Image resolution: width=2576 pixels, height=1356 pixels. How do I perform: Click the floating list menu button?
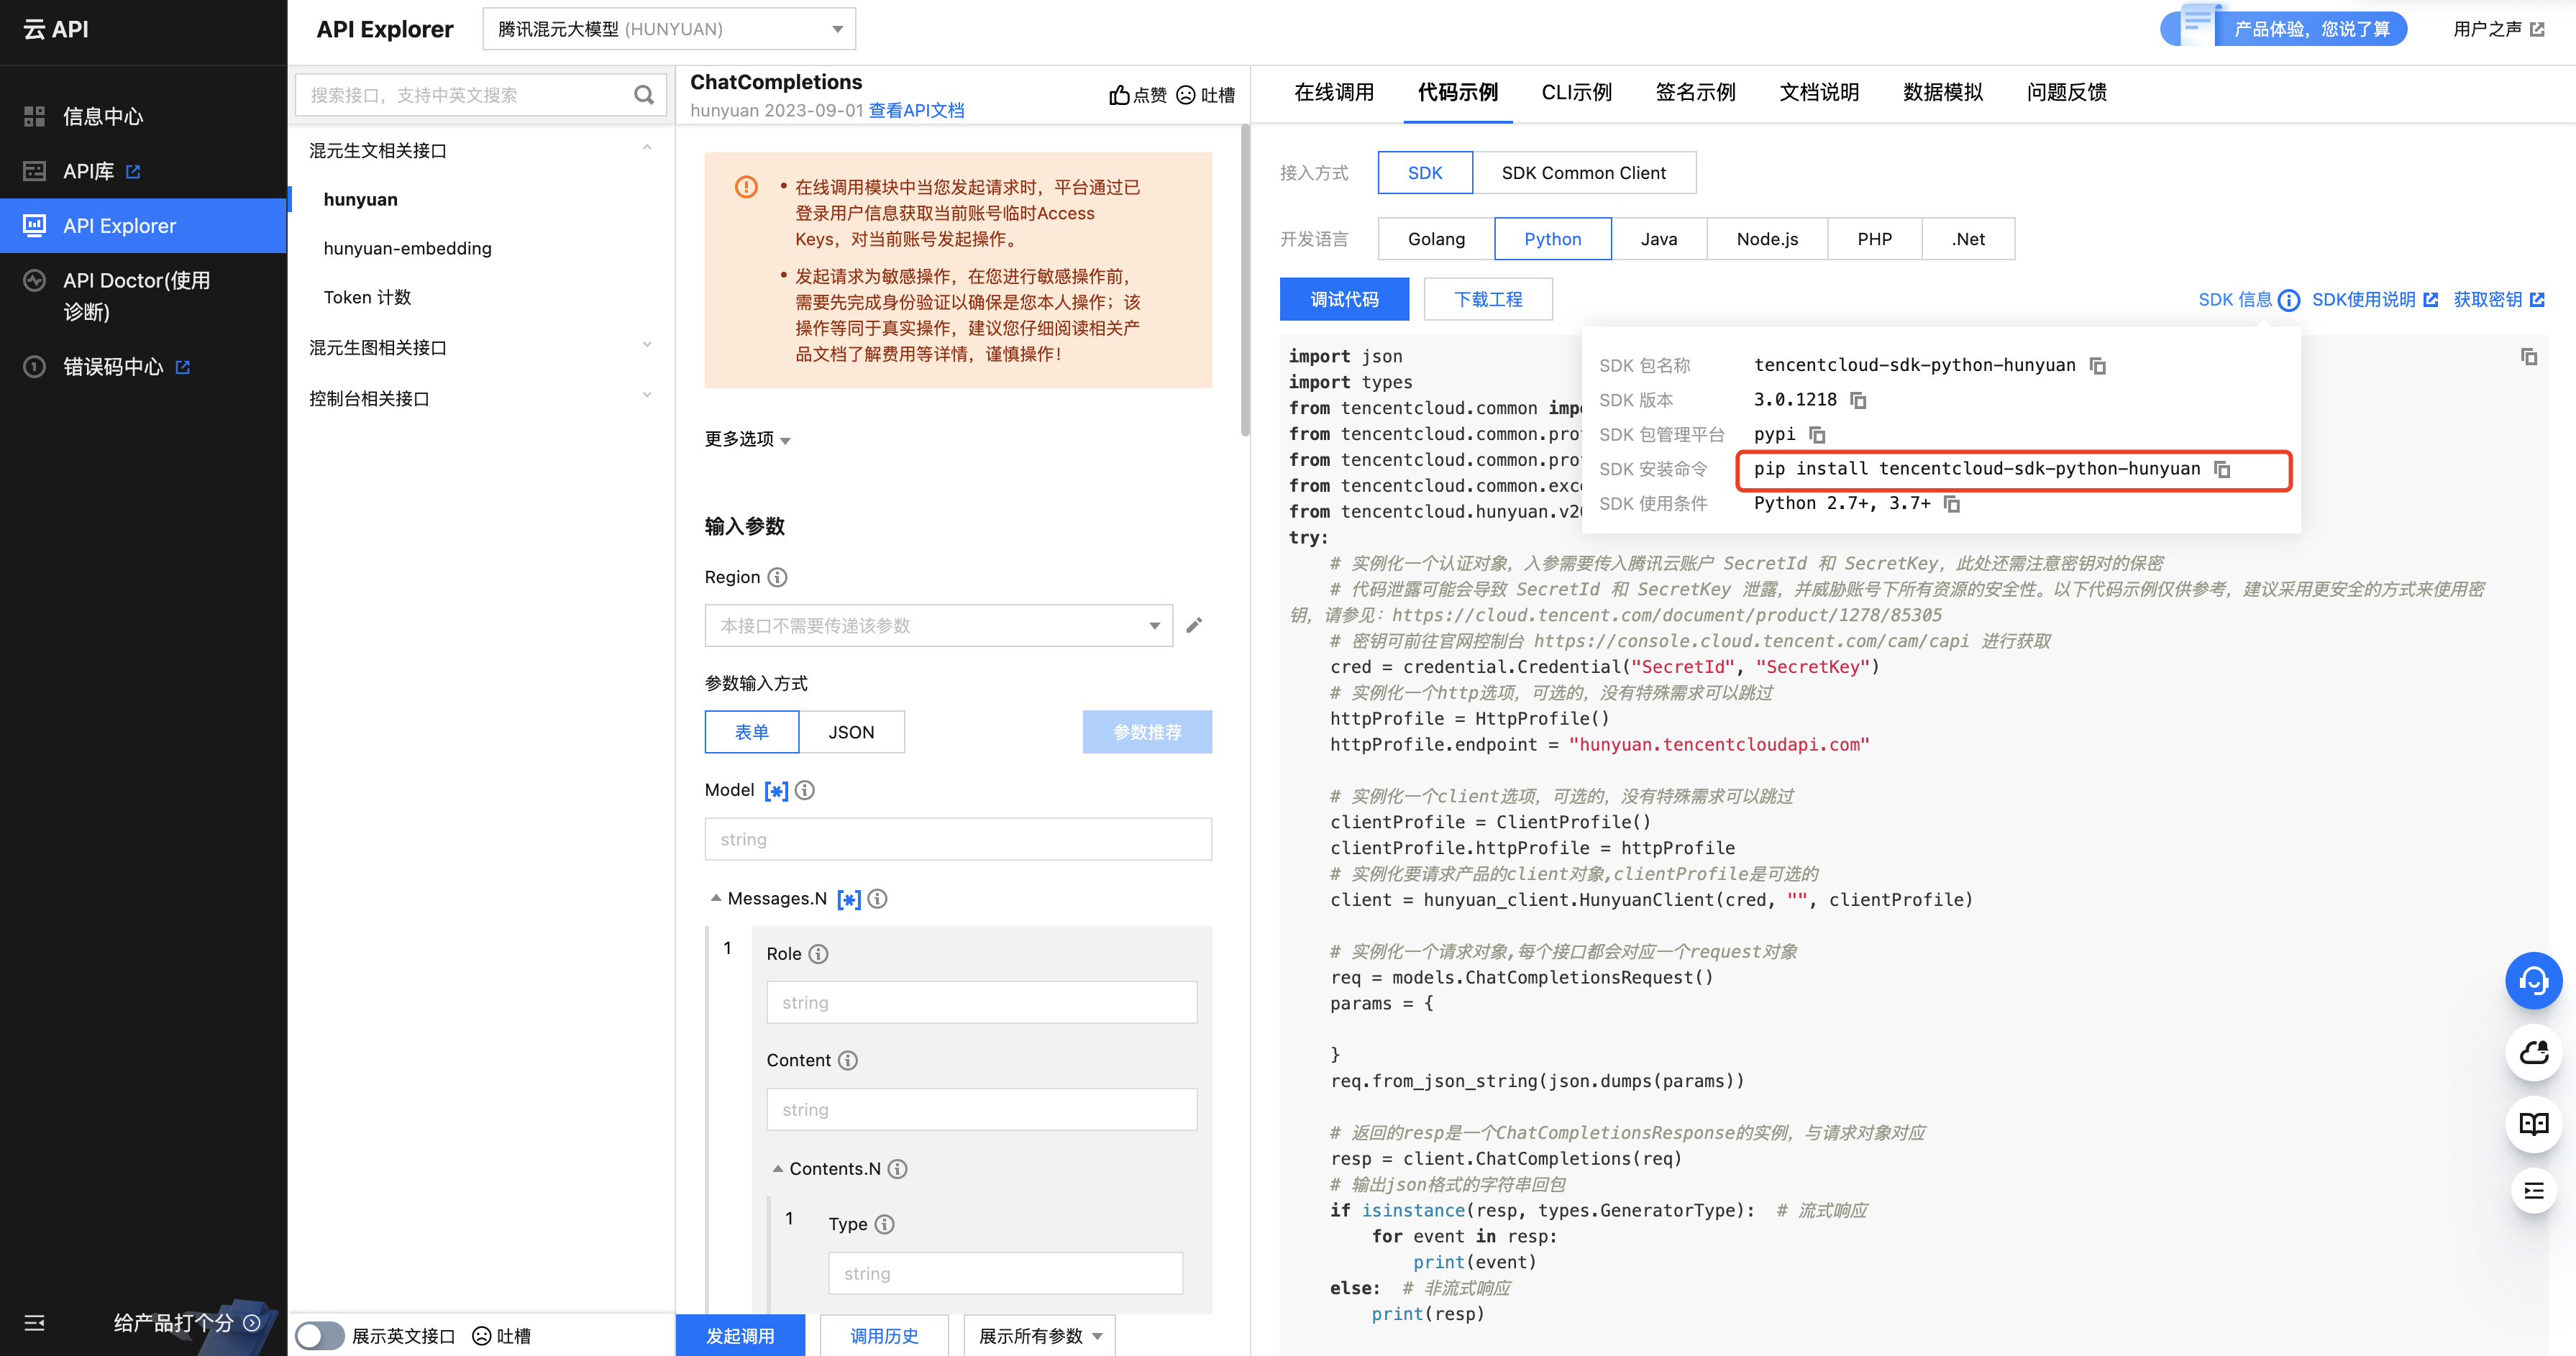[x=2533, y=1190]
